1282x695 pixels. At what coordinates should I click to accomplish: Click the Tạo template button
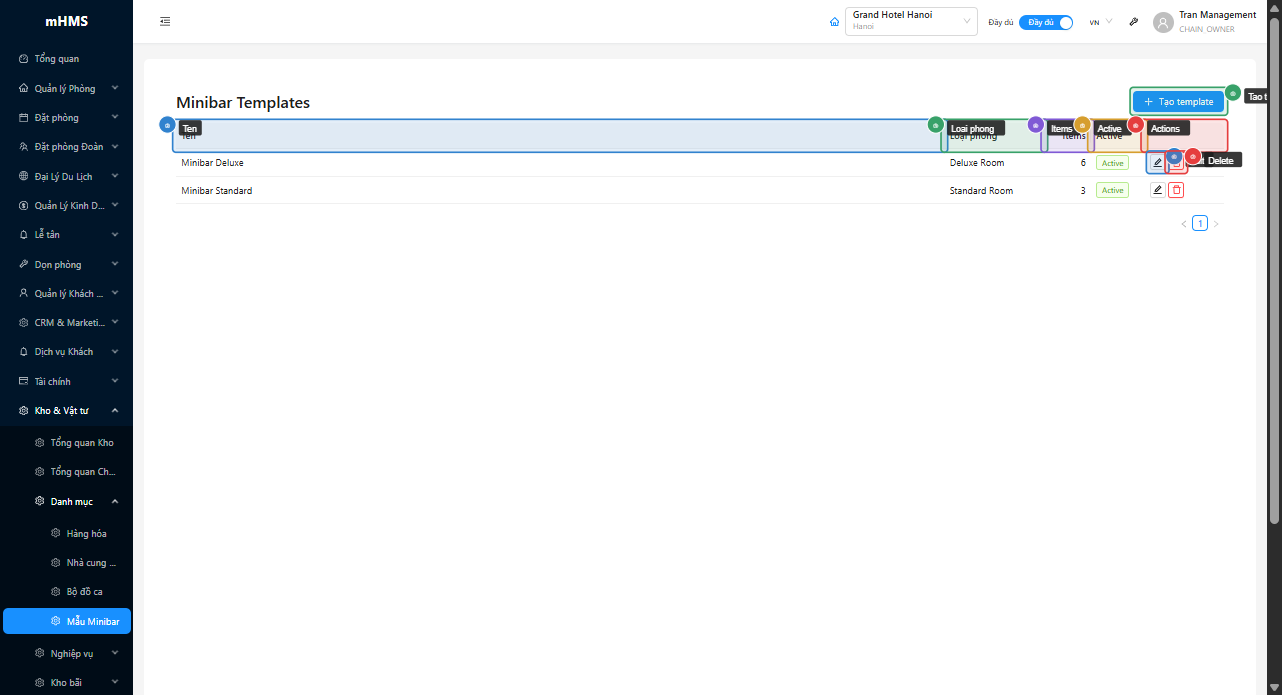[x=1178, y=102]
